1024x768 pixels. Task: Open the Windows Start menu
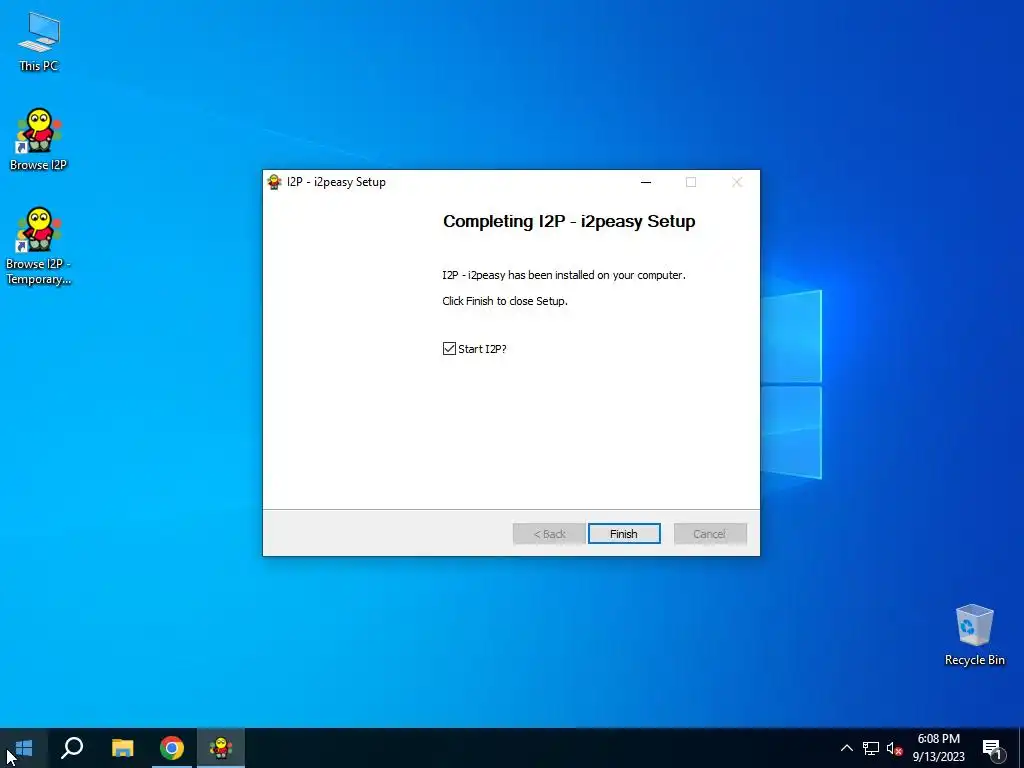24,748
